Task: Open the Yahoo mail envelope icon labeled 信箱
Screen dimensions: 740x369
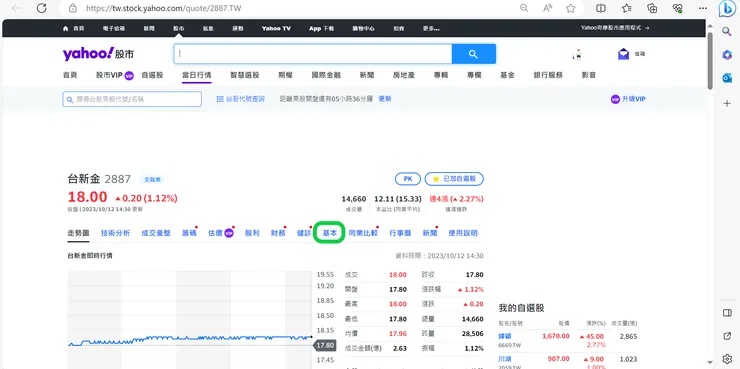Action: pos(631,54)
